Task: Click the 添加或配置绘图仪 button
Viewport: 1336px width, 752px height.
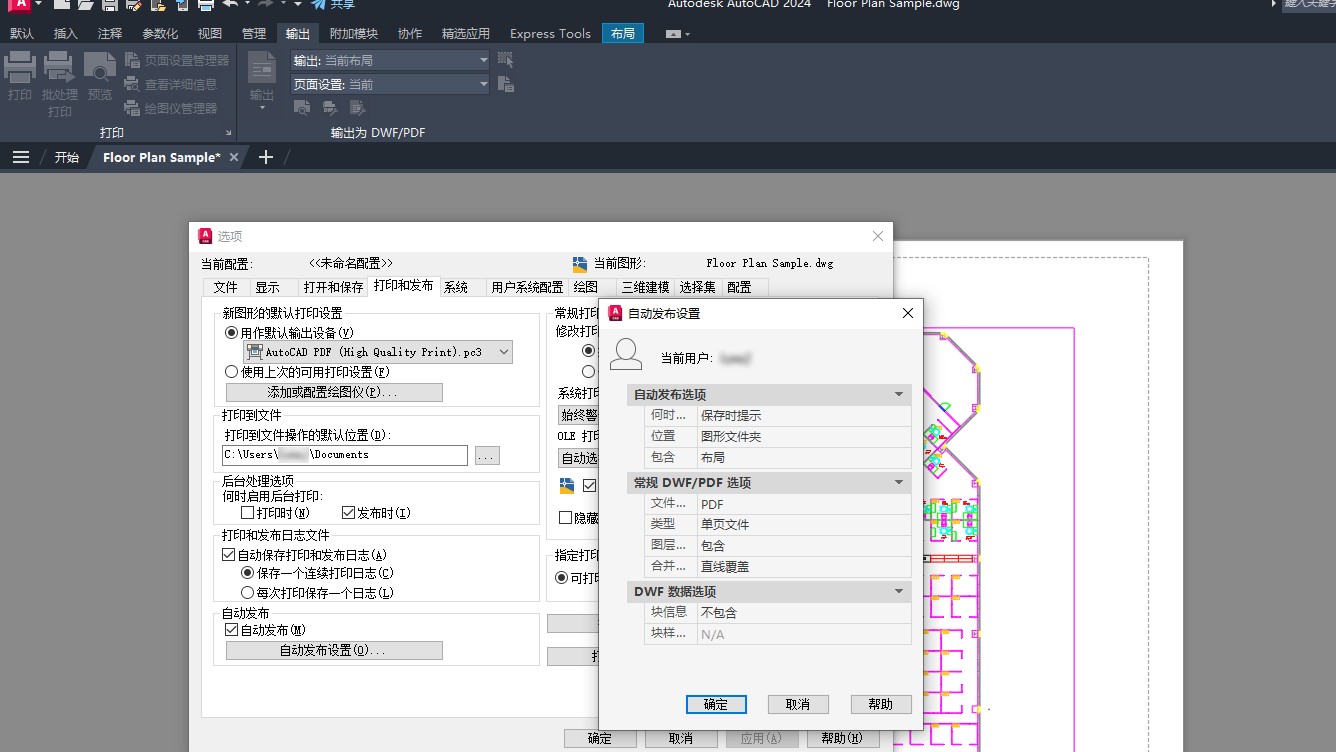Action: pyautogui.click(x=334, y=392)
